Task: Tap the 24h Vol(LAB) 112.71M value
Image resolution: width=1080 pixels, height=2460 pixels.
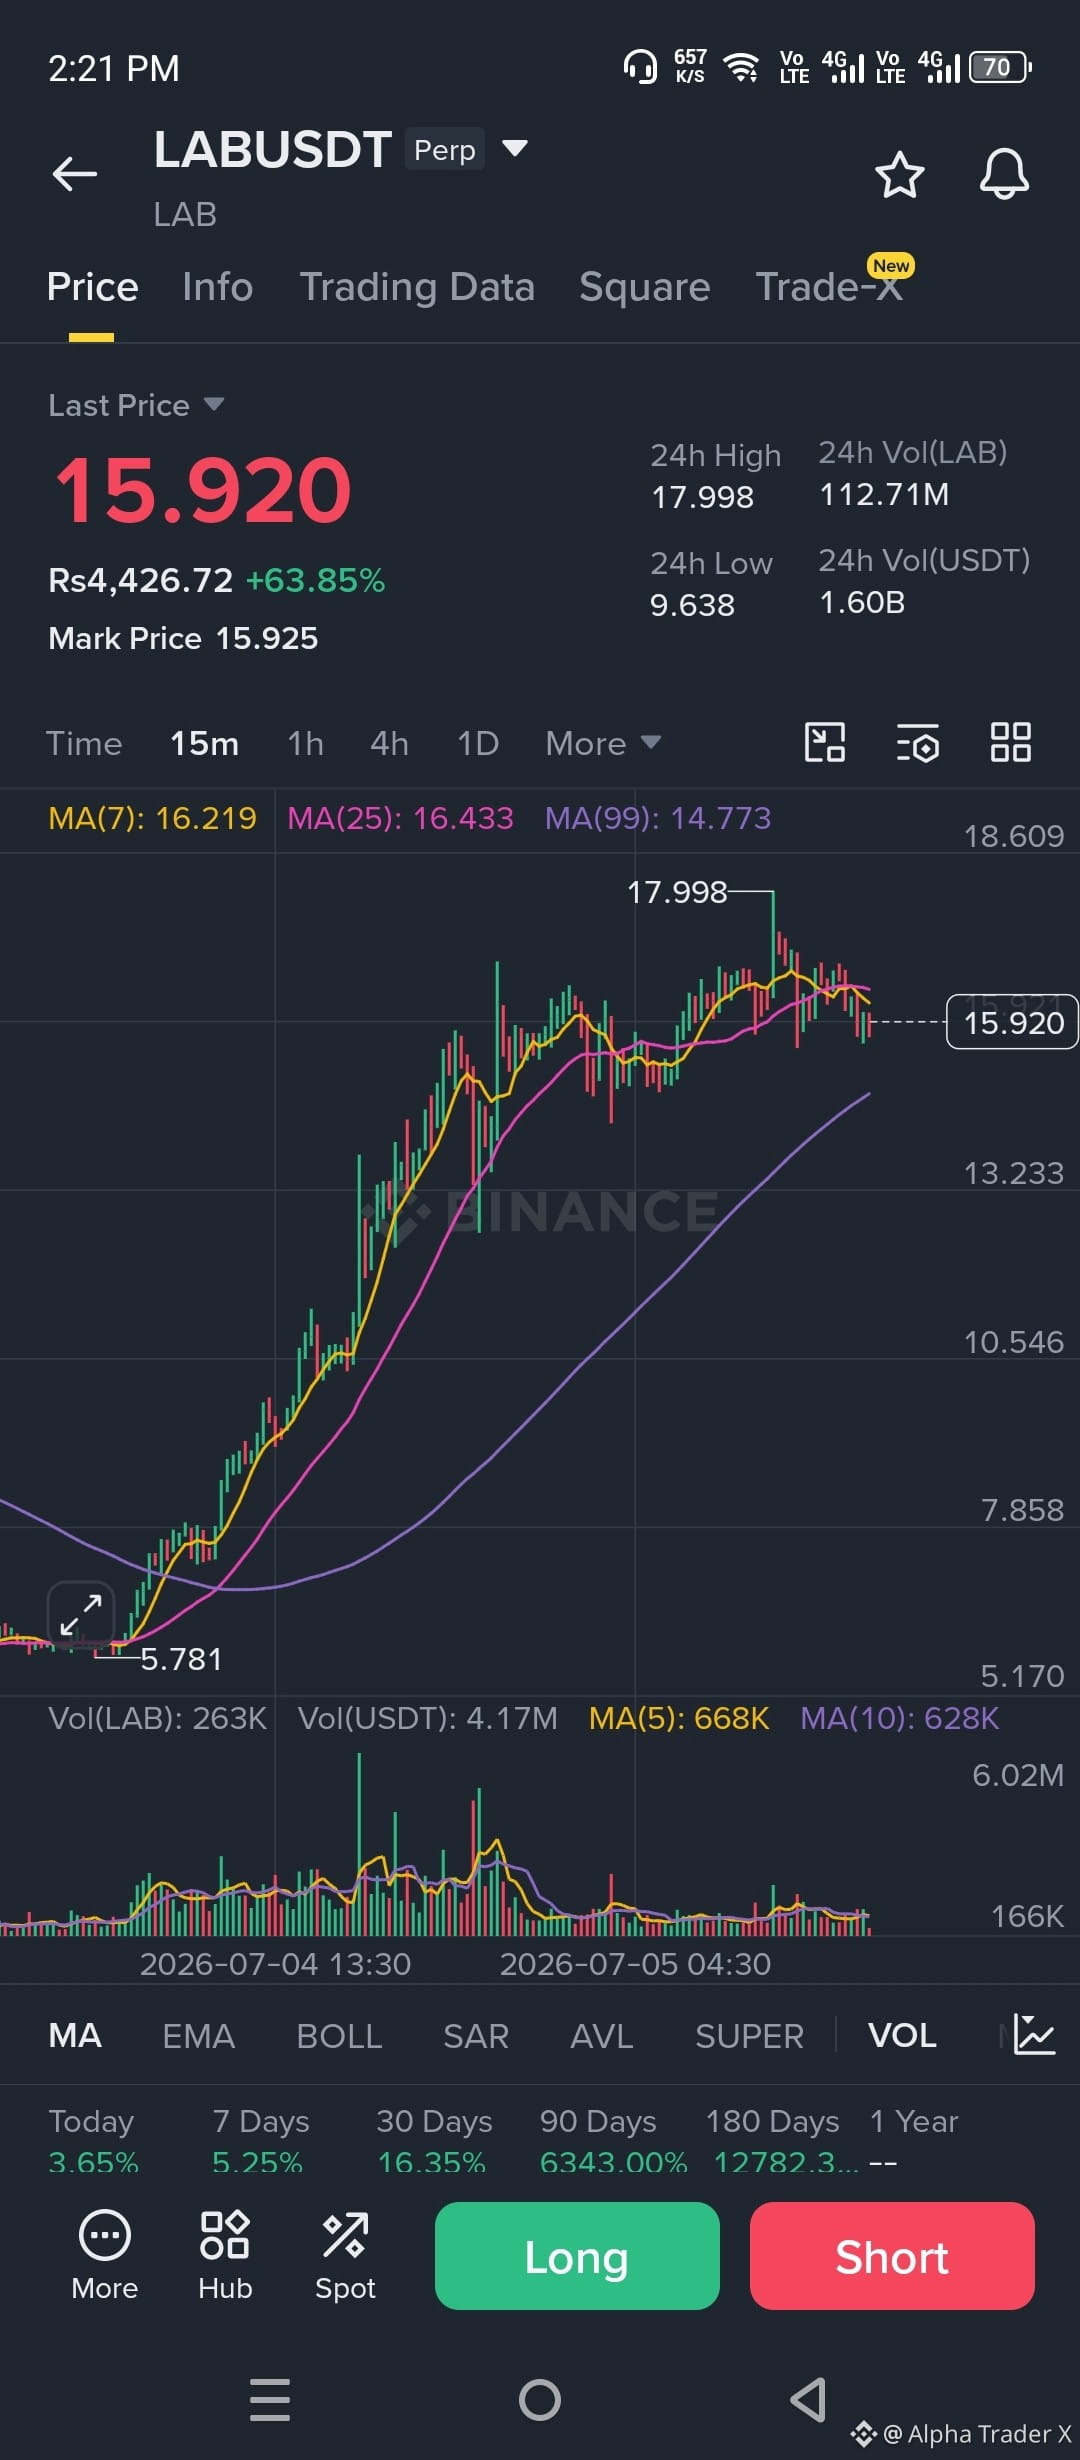Action: pos(884,494)
